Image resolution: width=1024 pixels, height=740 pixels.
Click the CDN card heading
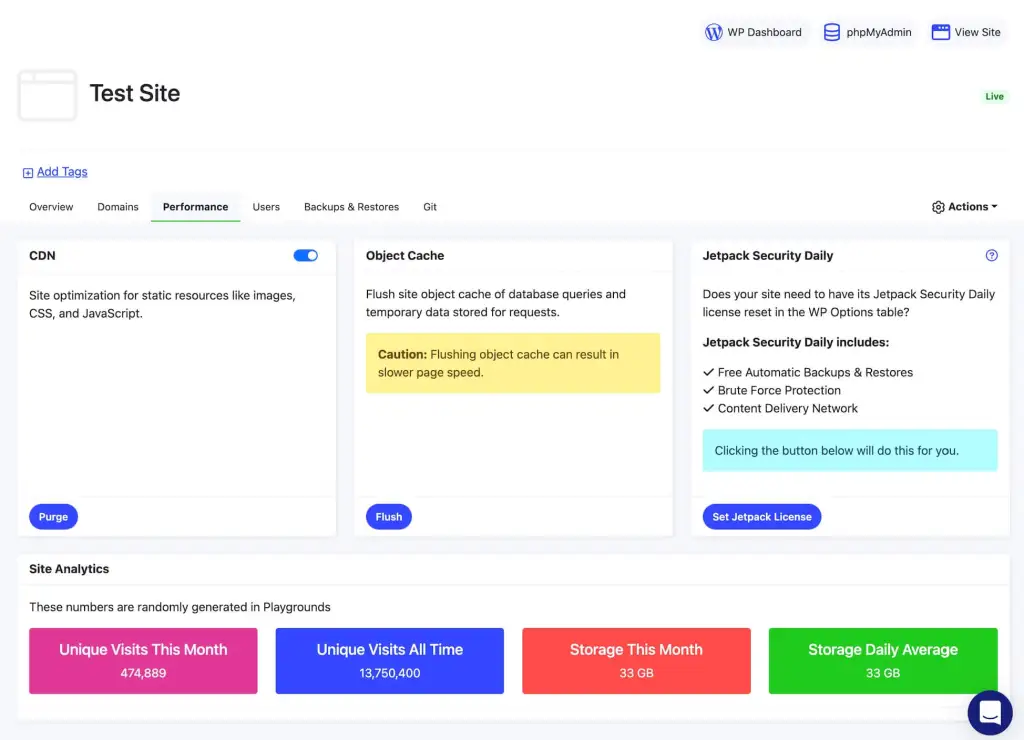pyautogui.click(x=42, y=255)
